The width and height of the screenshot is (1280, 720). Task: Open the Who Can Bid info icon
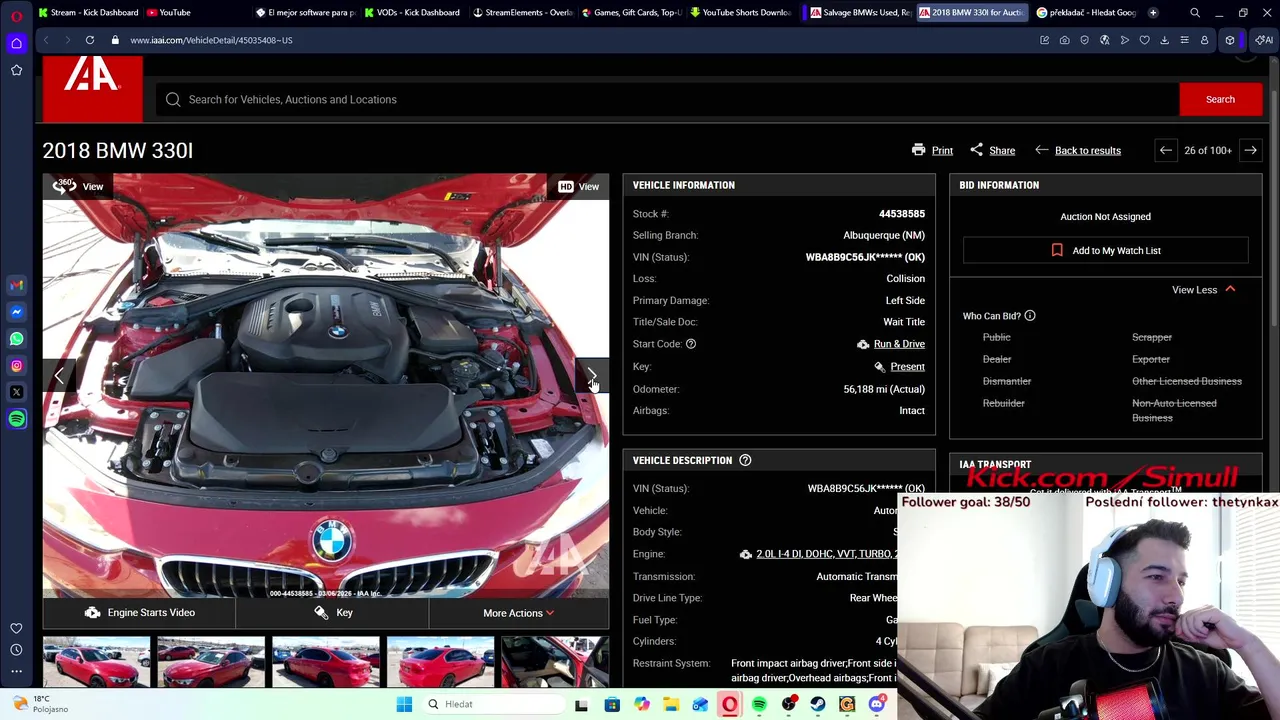pyautogui.click(x=1029, y=316)
